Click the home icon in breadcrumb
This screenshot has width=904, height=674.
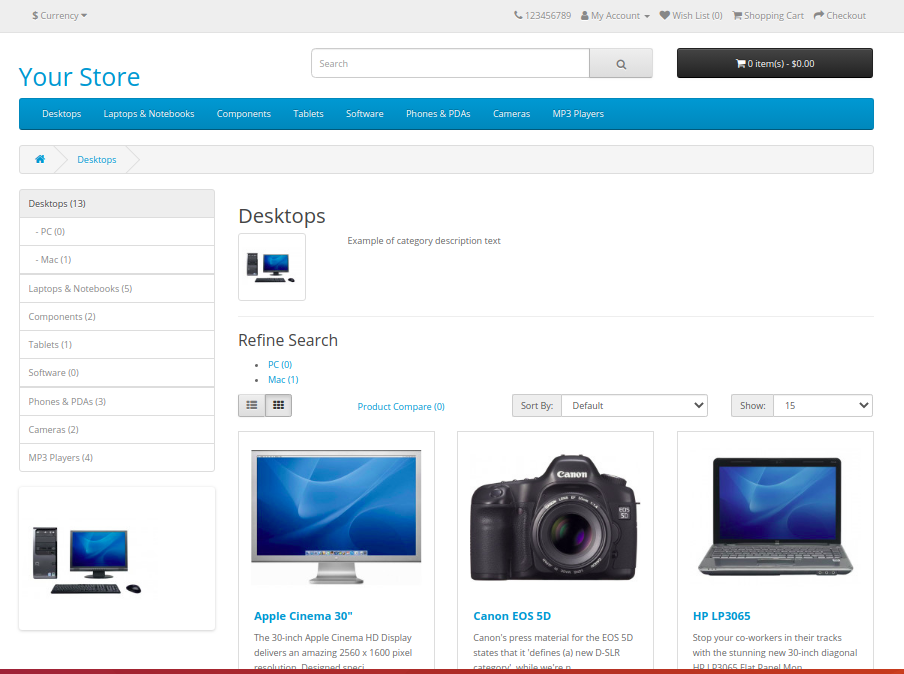pyautogui.click(x=40, y=159)
